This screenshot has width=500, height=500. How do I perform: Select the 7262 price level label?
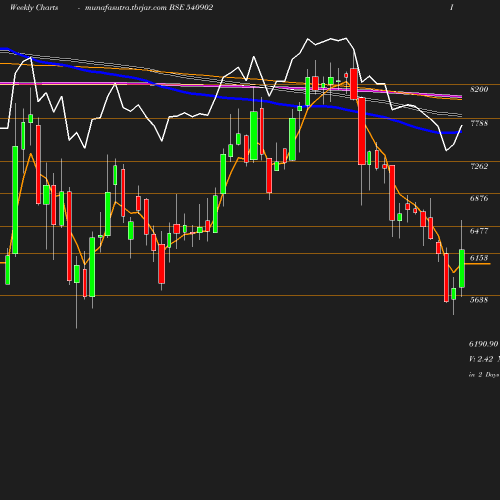(x=479, y=166)
